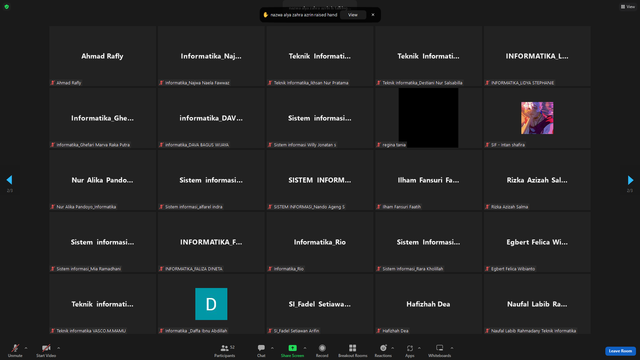Click the Leave Room button

620,351
